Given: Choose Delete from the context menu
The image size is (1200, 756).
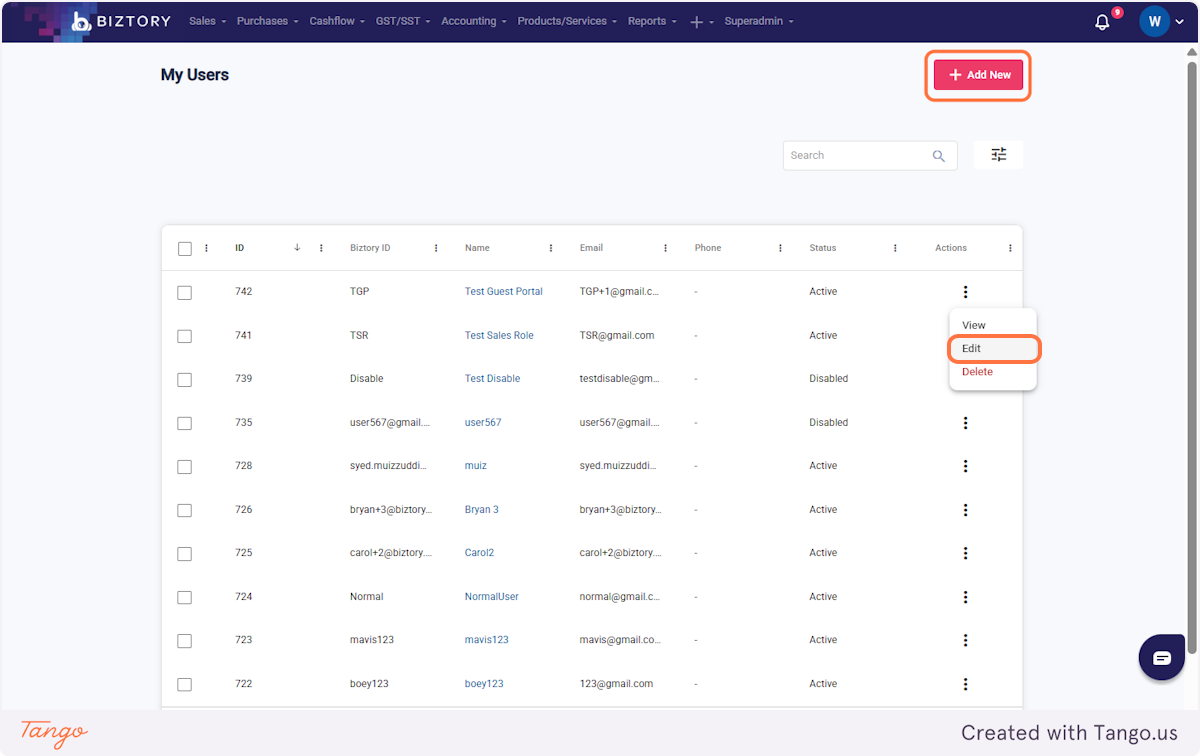Looking at the screenshot, I should coord(993,372).
